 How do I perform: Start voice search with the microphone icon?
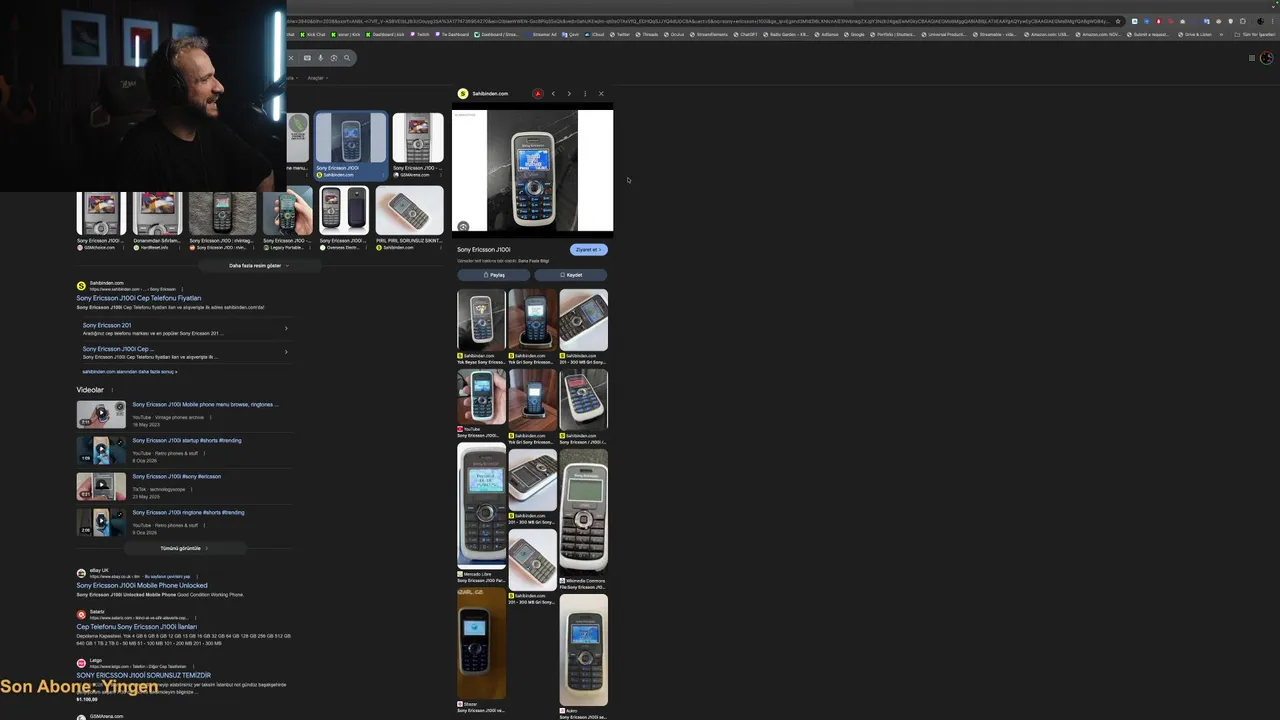tap(320, 58)
